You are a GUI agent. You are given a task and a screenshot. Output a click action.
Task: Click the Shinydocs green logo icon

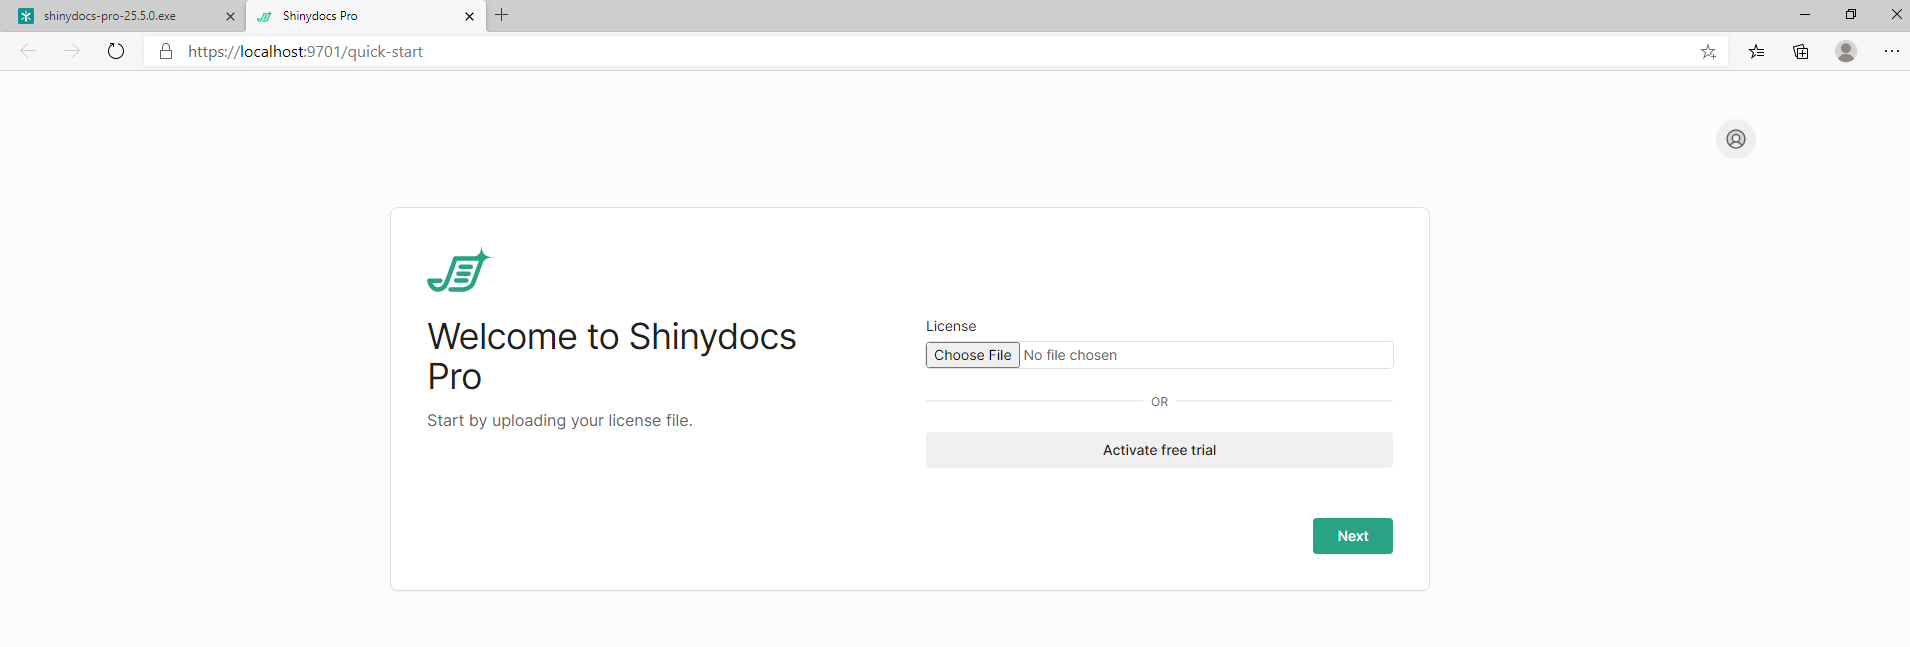coord(459,270)
